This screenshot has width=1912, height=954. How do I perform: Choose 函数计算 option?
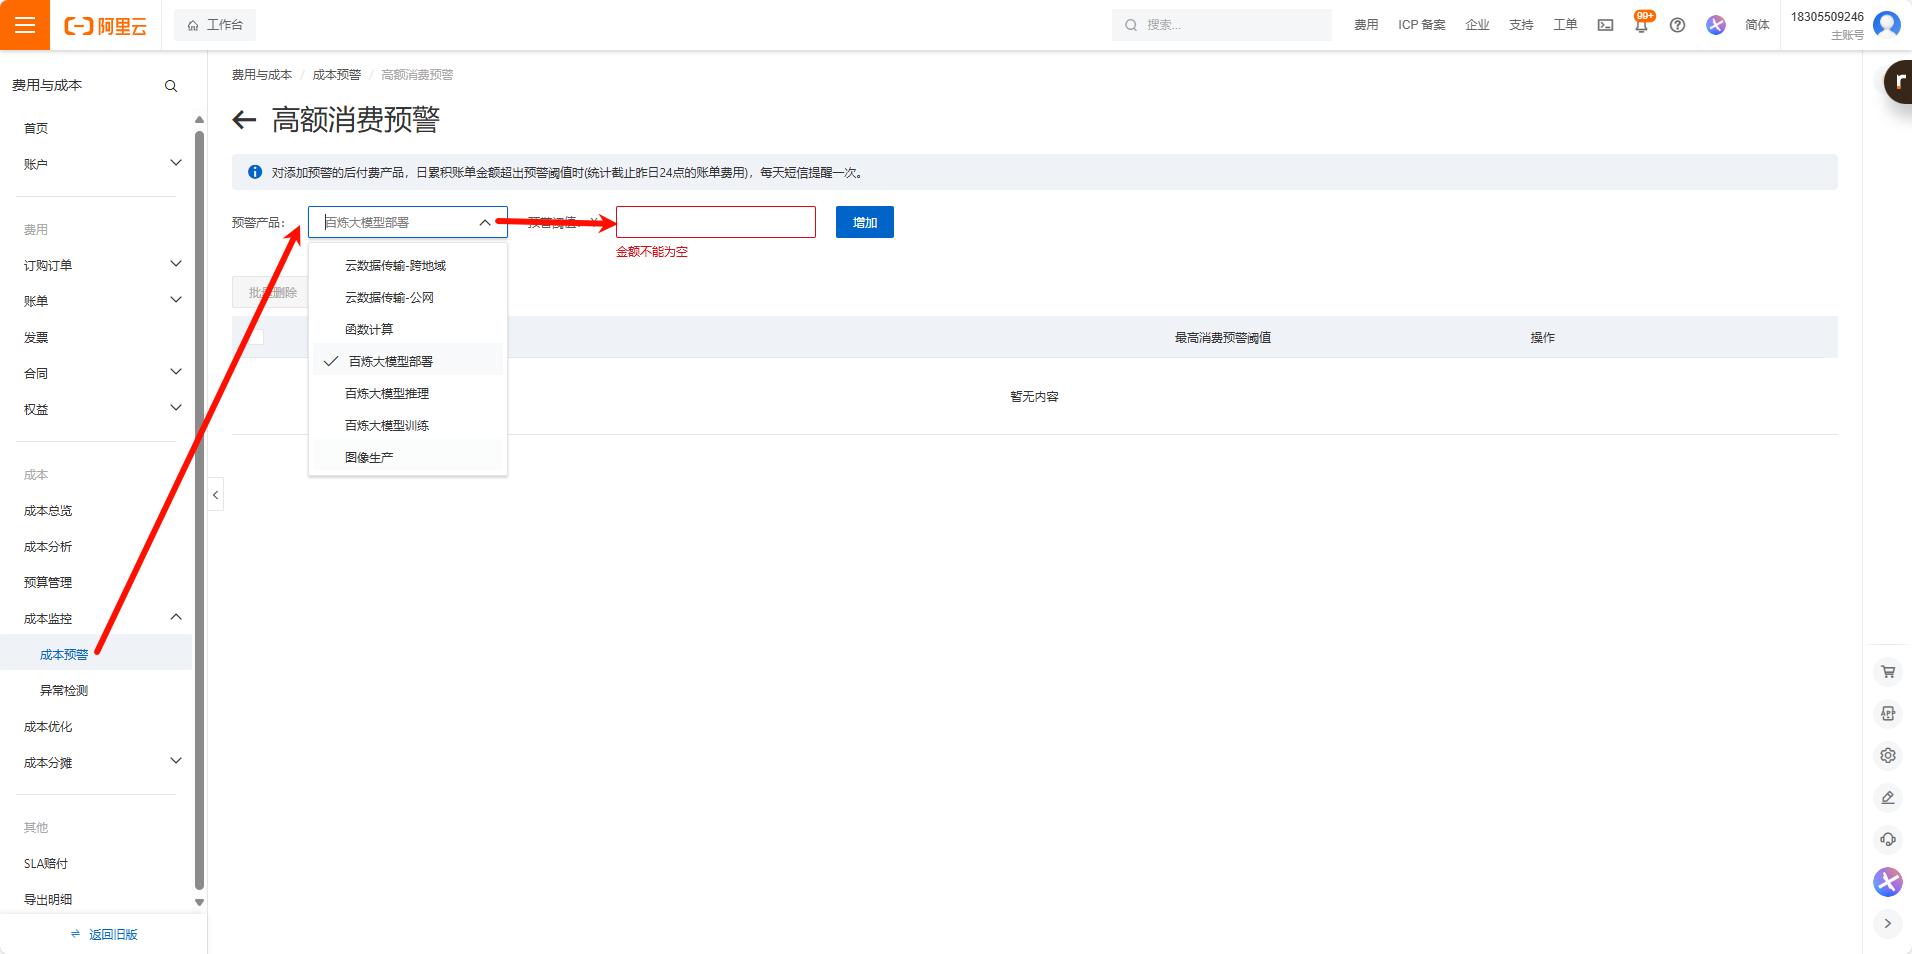pos(408,329)
